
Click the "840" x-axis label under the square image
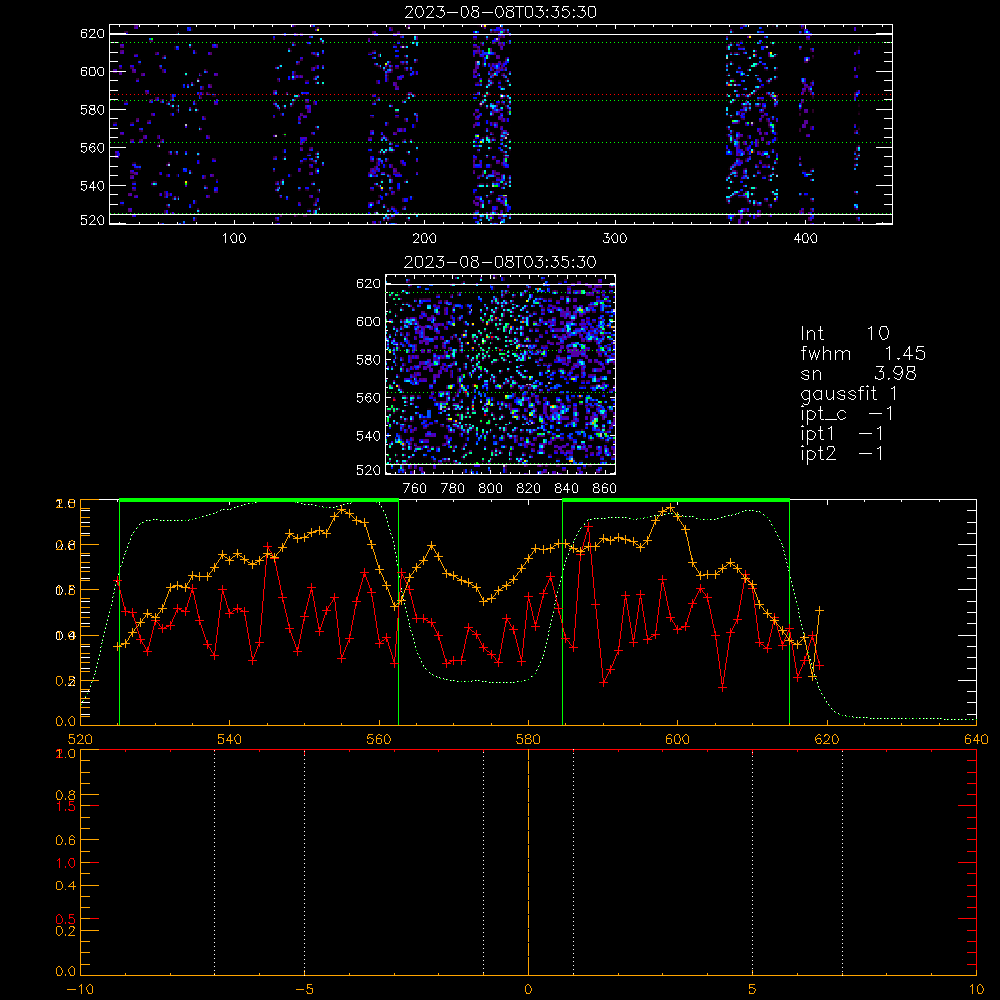point(566,489)
